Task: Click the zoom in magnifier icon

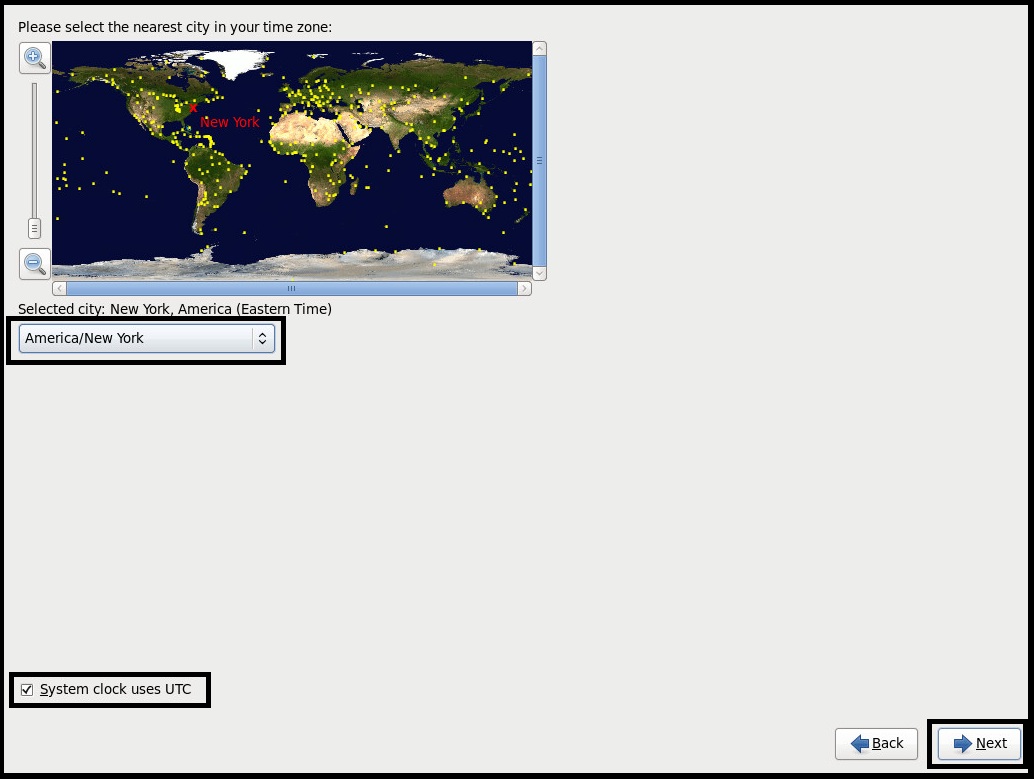Action: [34, 57]
